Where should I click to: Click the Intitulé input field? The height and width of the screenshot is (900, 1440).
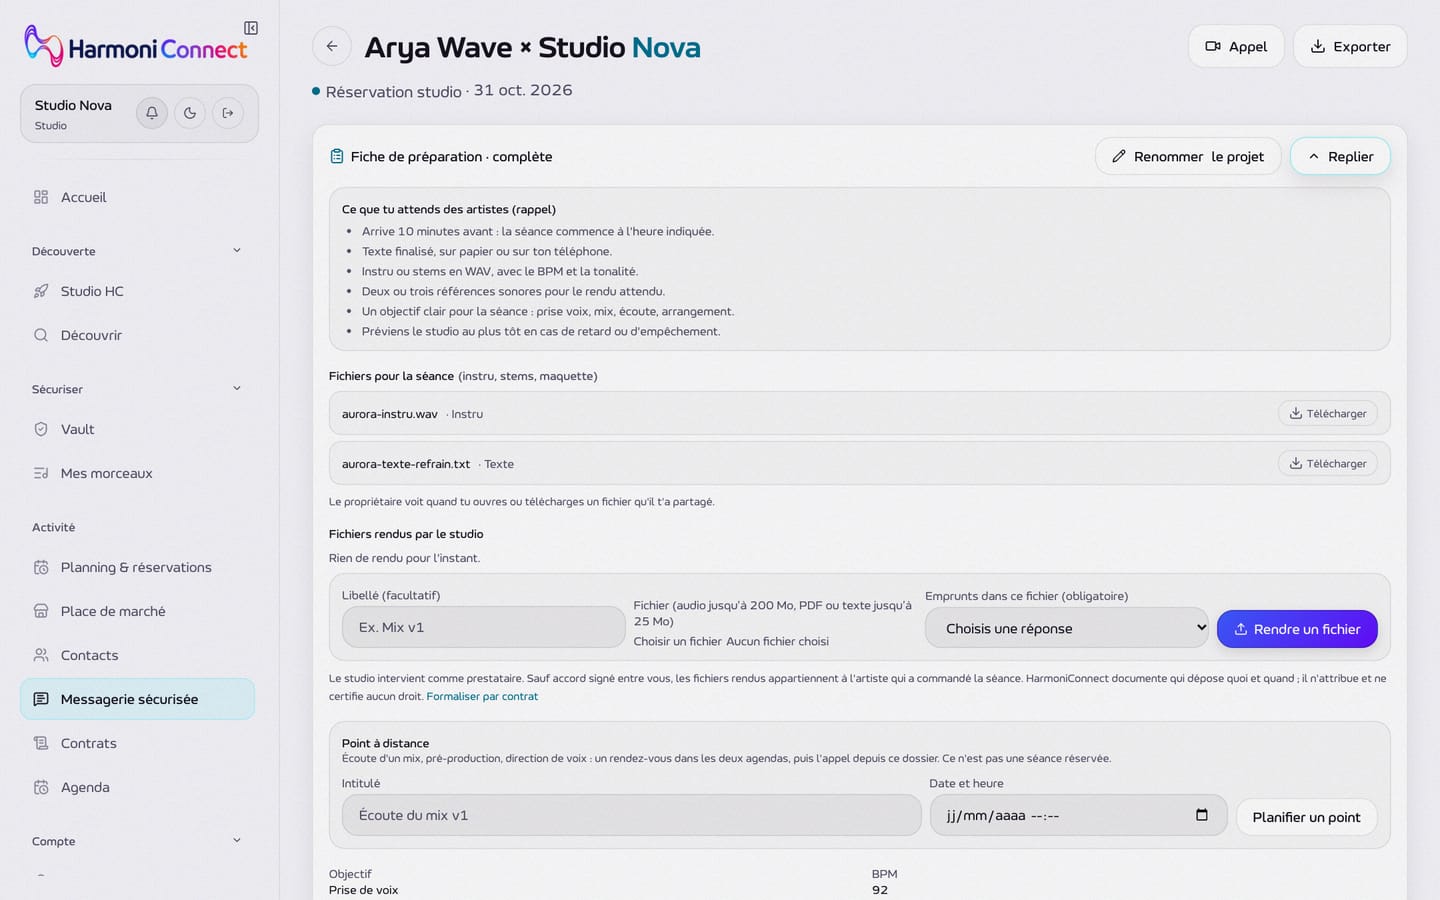[632, 815]
